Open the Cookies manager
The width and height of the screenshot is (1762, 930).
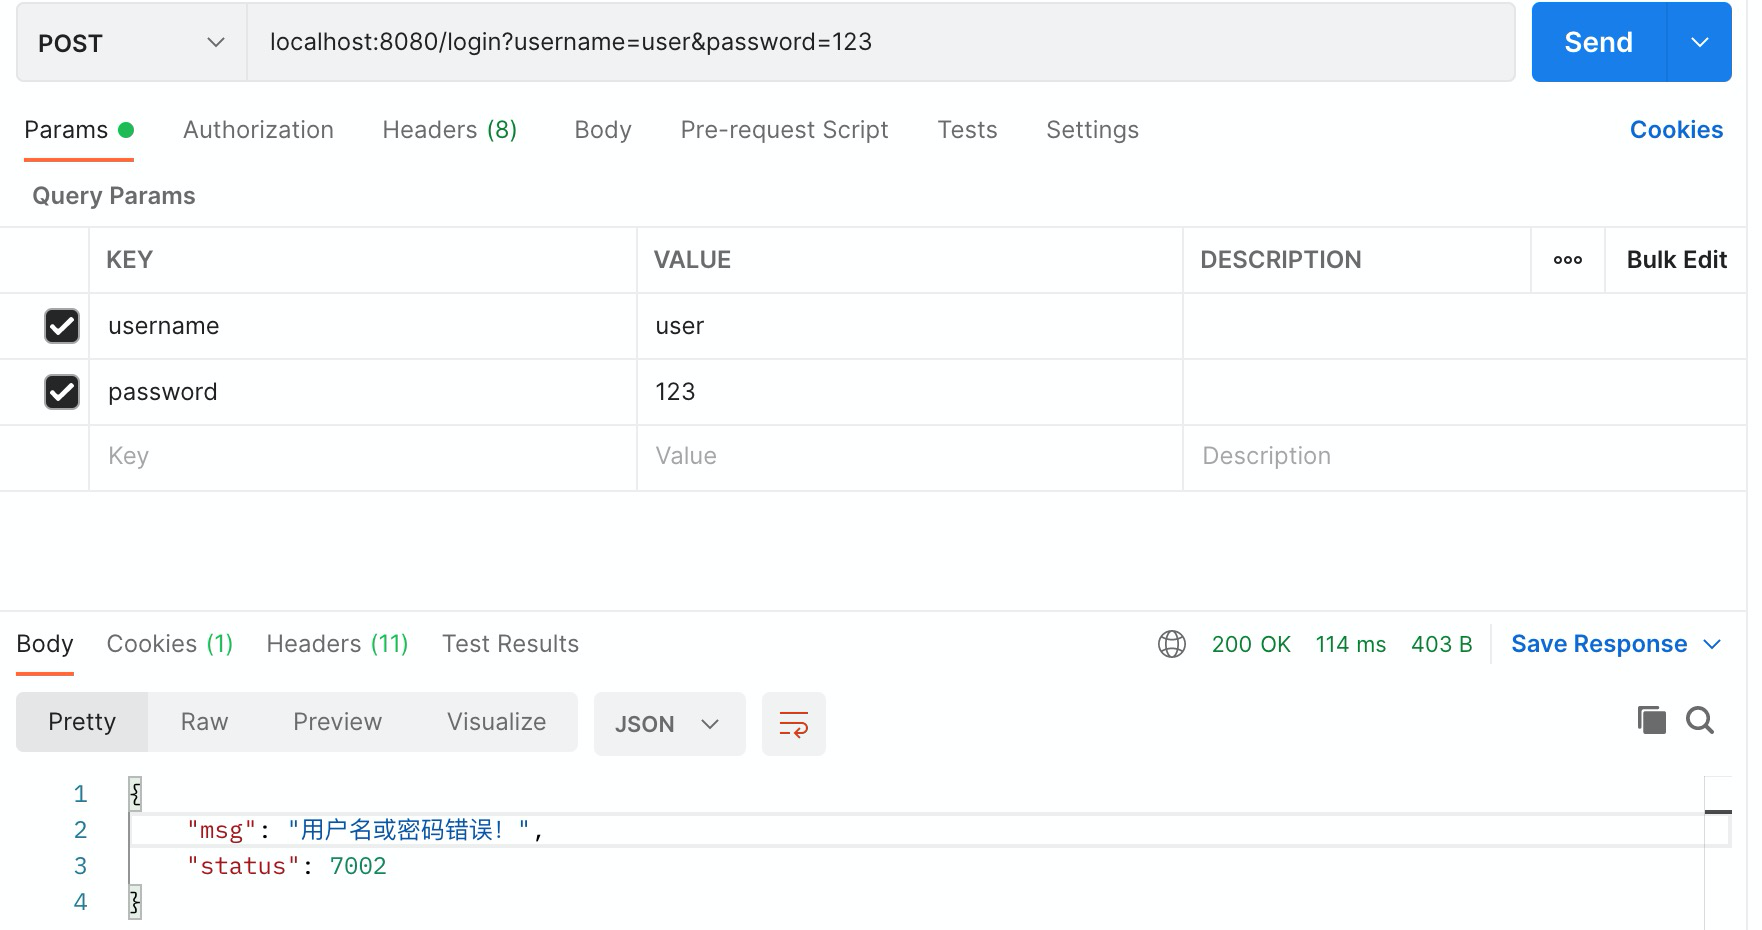click(x=1676, y=130)
